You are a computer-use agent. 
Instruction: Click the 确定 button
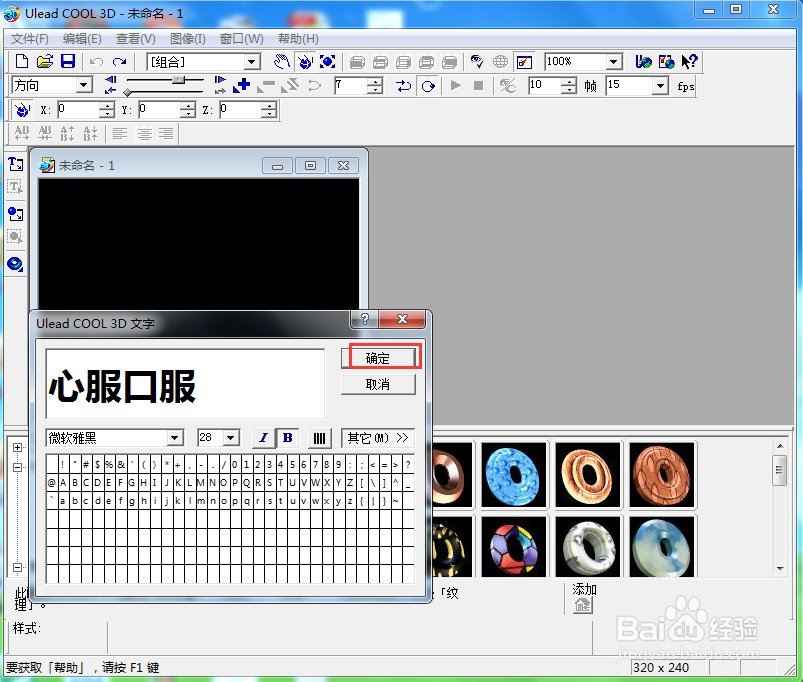378,358
